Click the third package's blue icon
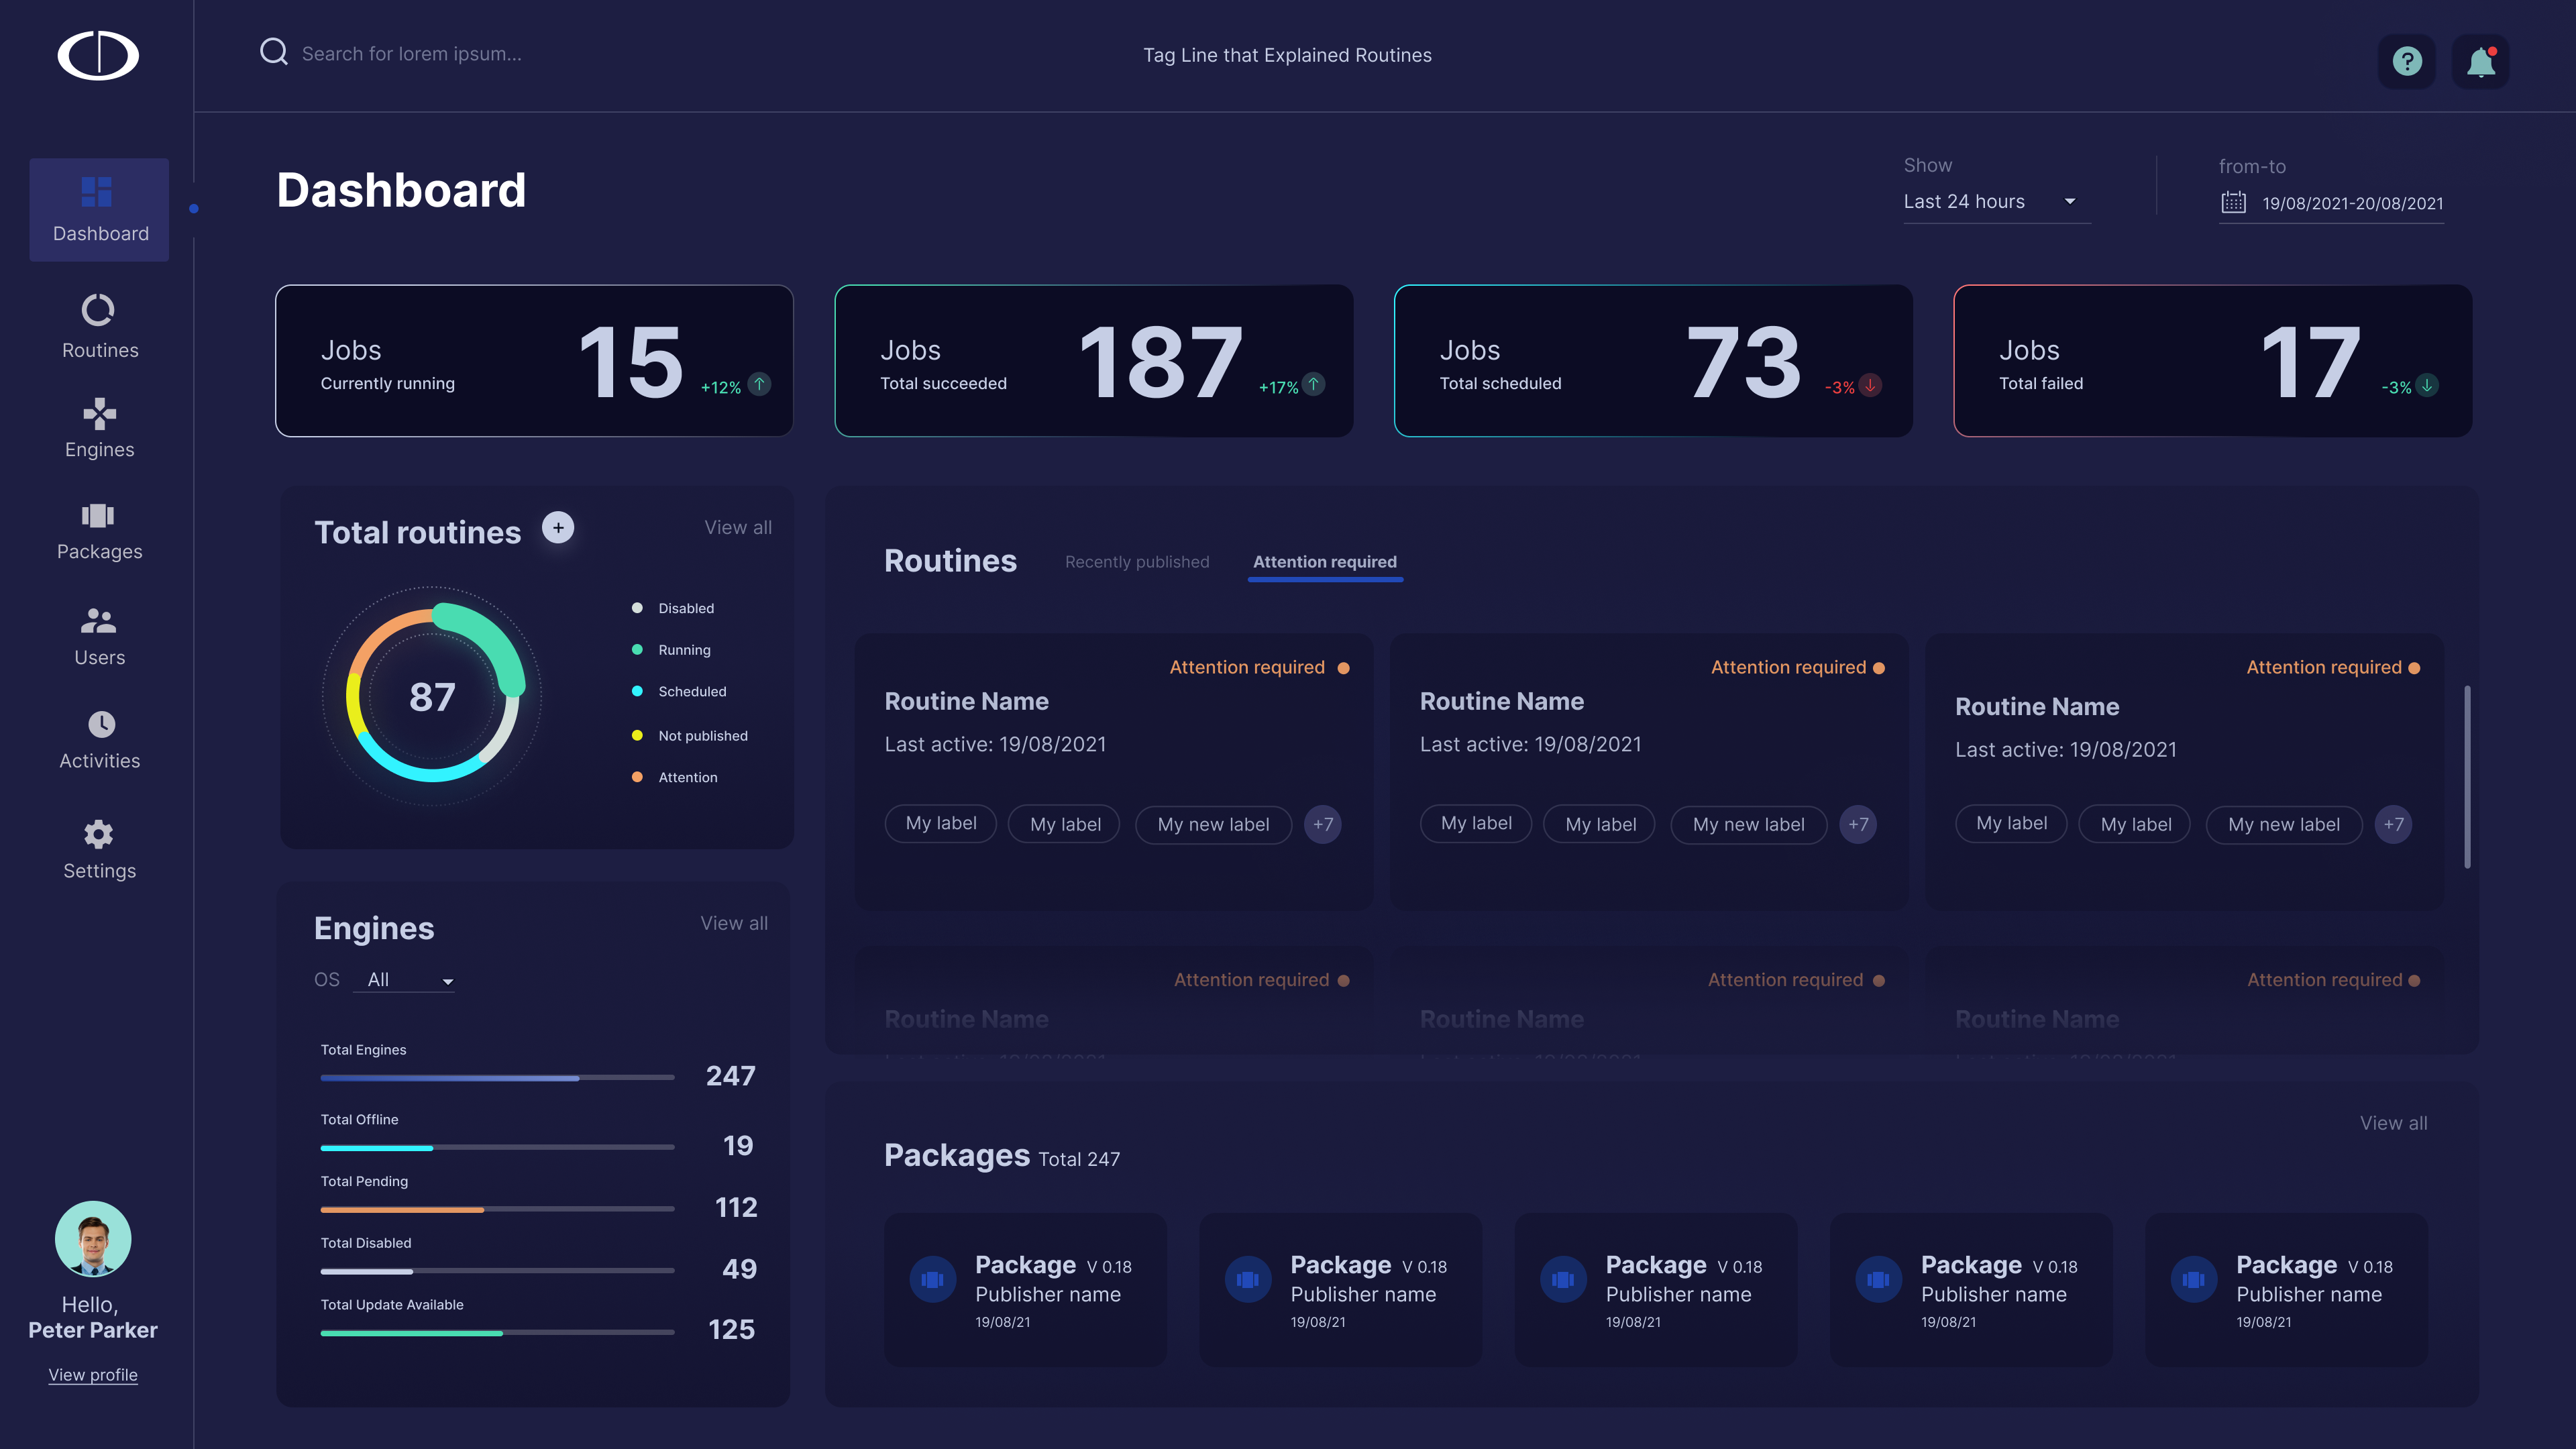 1563,1279
